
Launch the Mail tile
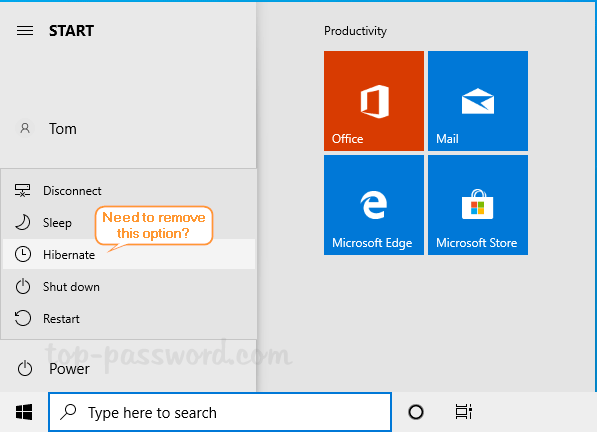(478, 101)
